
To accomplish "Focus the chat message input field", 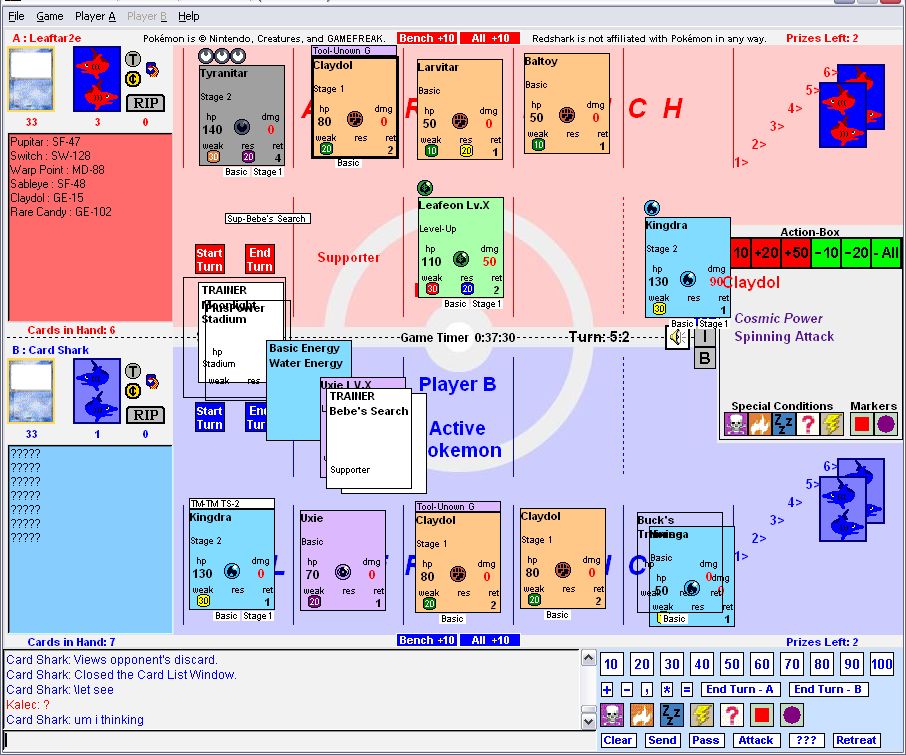I will [299, 740].
